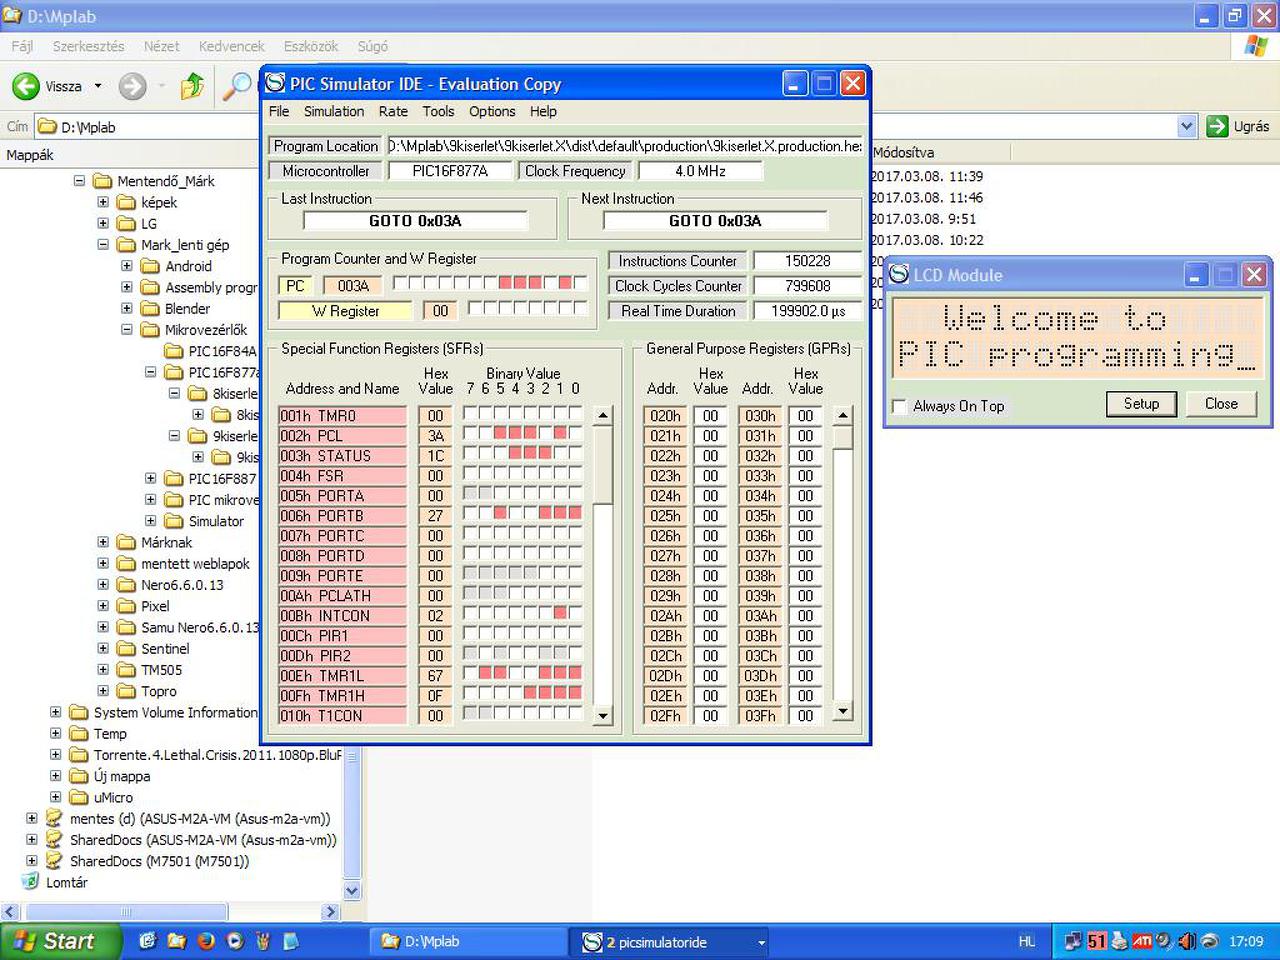Click the Clock Frequency 4.0 MHz field

(700, 171)
